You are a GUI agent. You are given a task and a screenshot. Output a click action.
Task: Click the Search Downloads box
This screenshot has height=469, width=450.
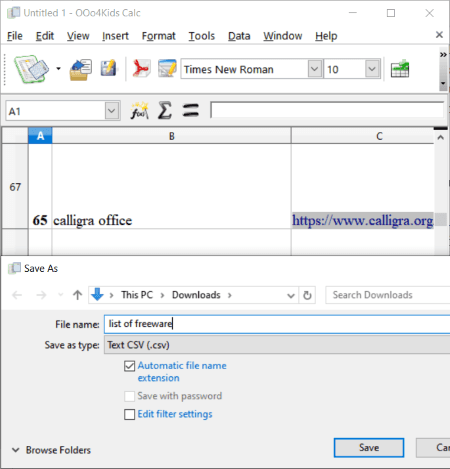tap(387, 295)
